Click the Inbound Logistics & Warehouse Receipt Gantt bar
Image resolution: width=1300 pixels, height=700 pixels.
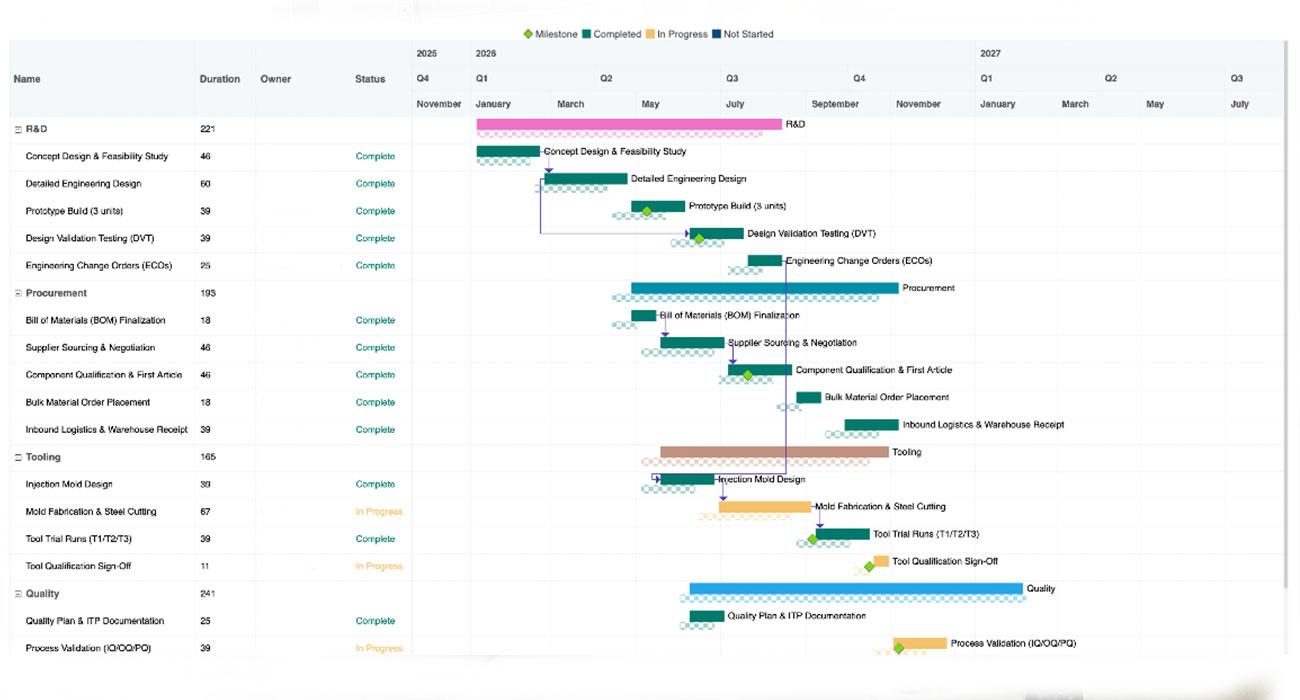pyautogui.click(x=871, y=425)
